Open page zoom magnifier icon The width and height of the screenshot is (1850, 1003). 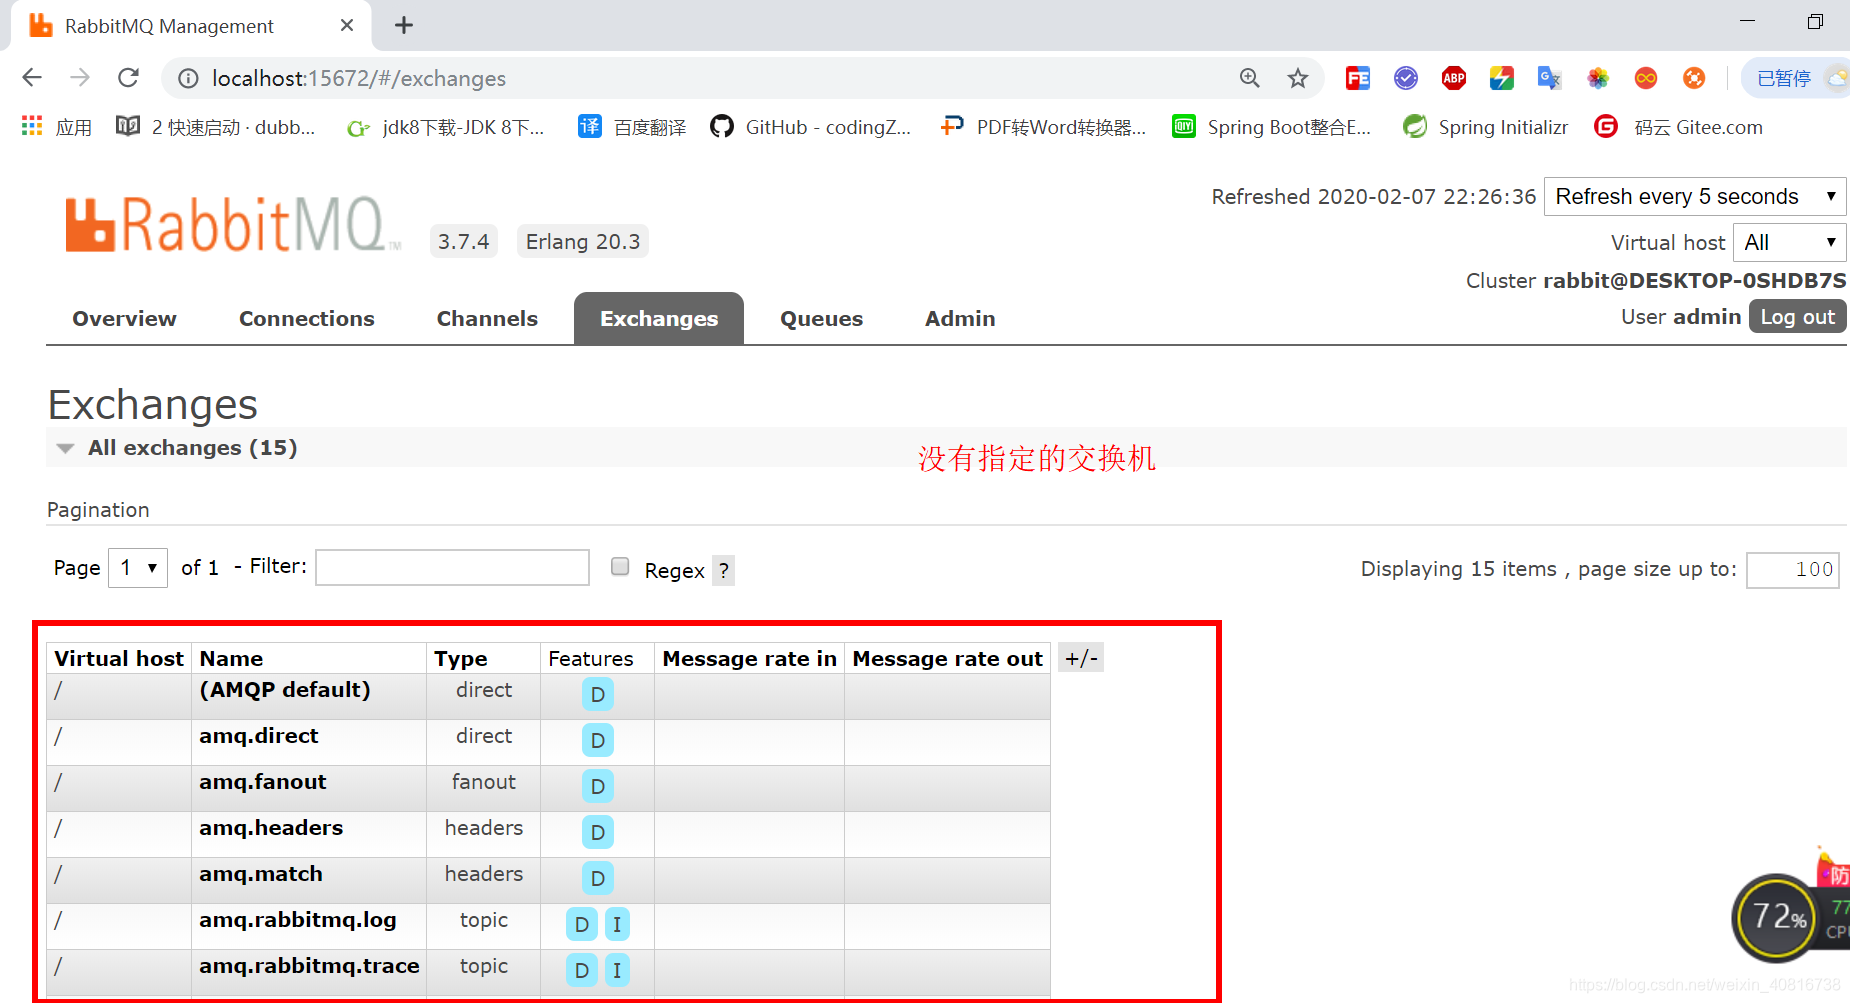[1249, 78]
